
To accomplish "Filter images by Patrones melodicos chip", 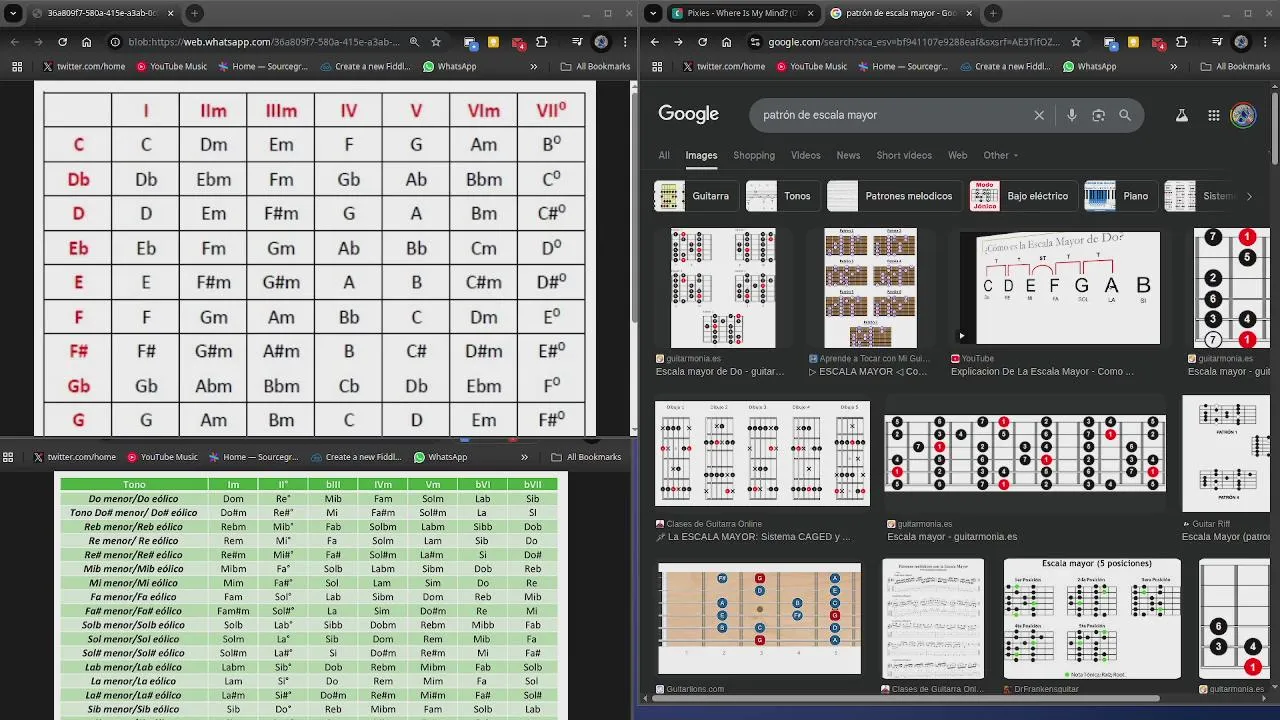I will coord(894,196).
